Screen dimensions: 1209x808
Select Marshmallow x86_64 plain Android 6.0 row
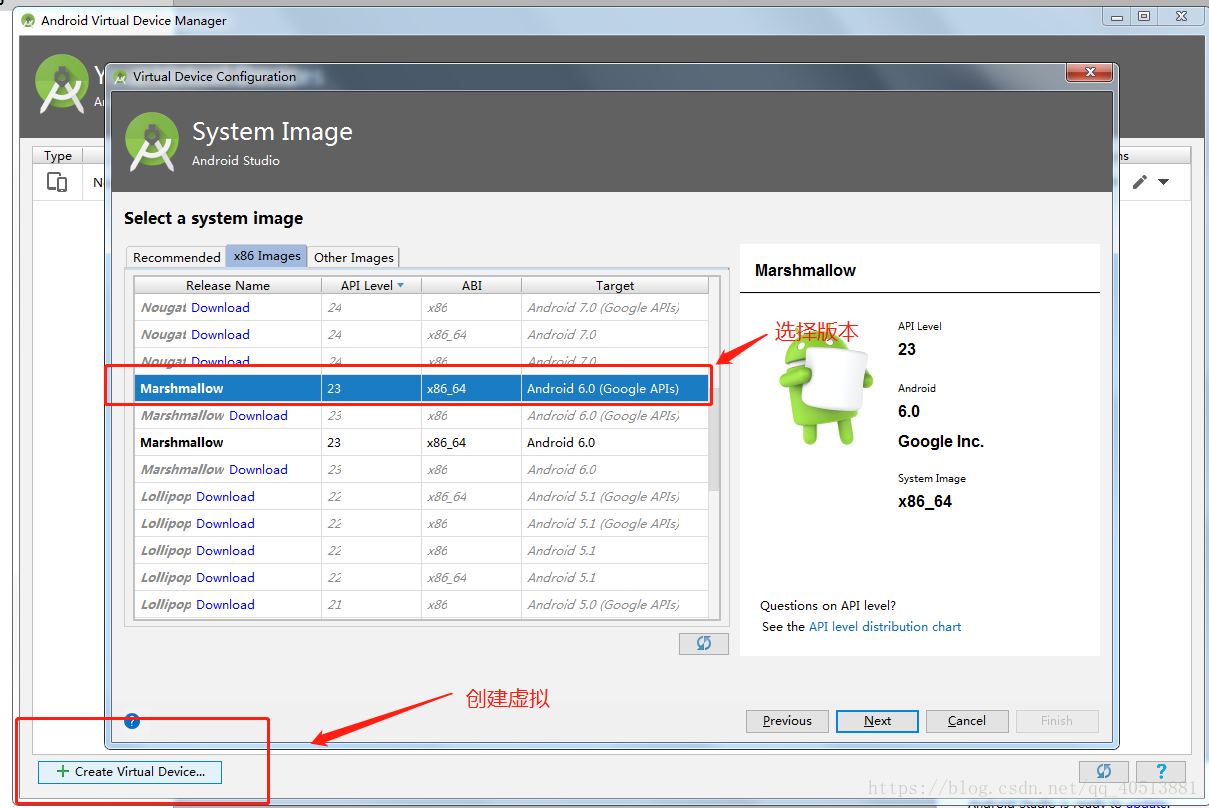[x=421, y=442]
